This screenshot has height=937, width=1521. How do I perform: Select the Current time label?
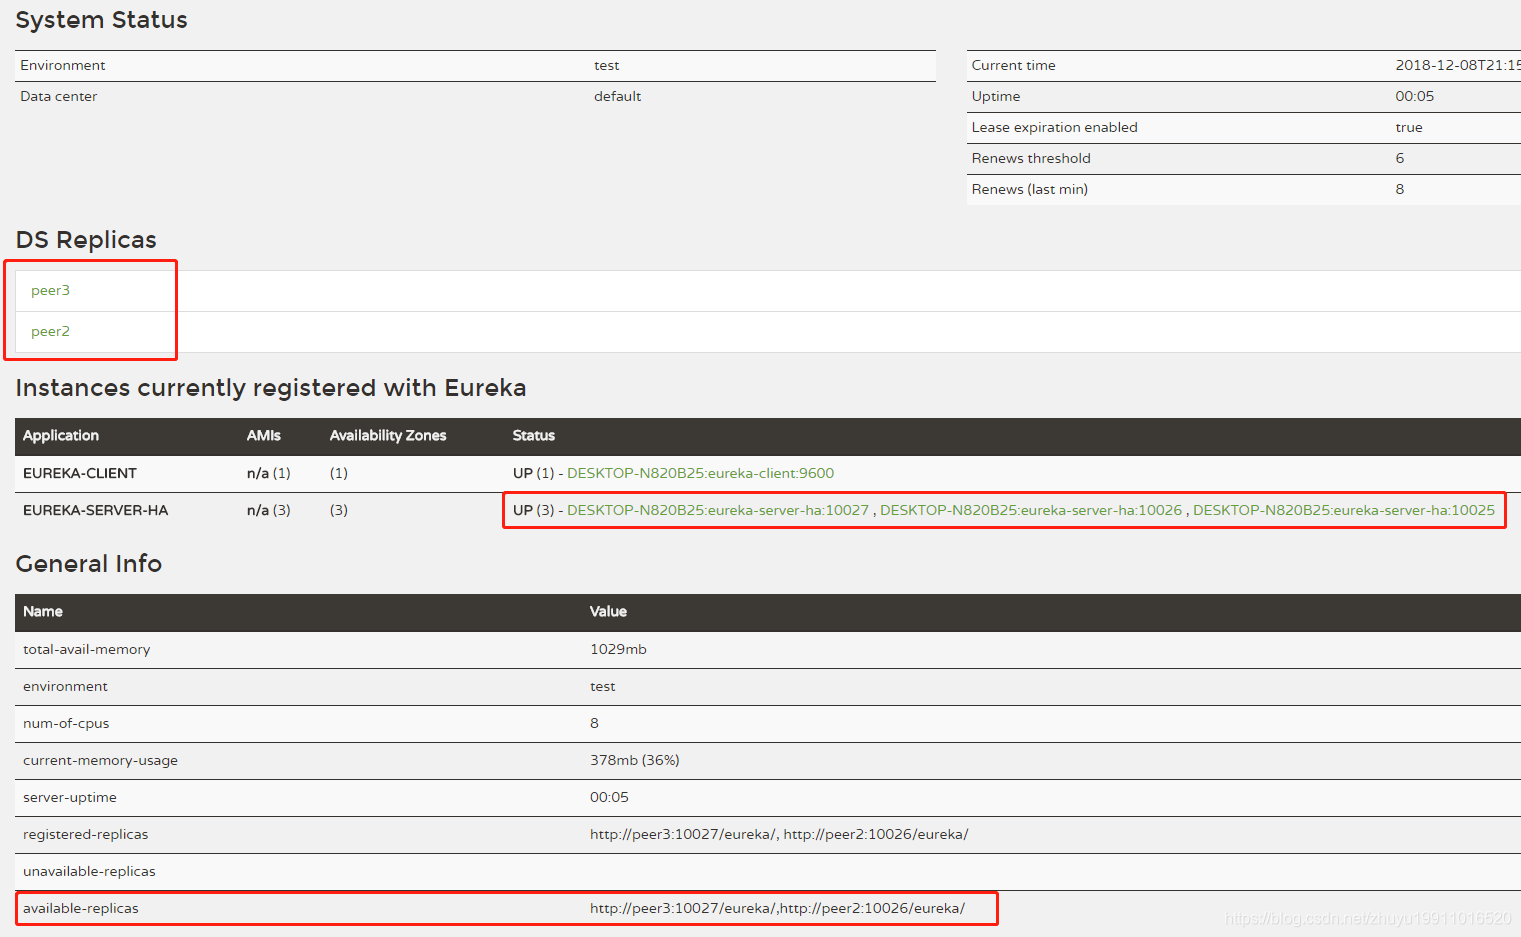(1013, 65)
